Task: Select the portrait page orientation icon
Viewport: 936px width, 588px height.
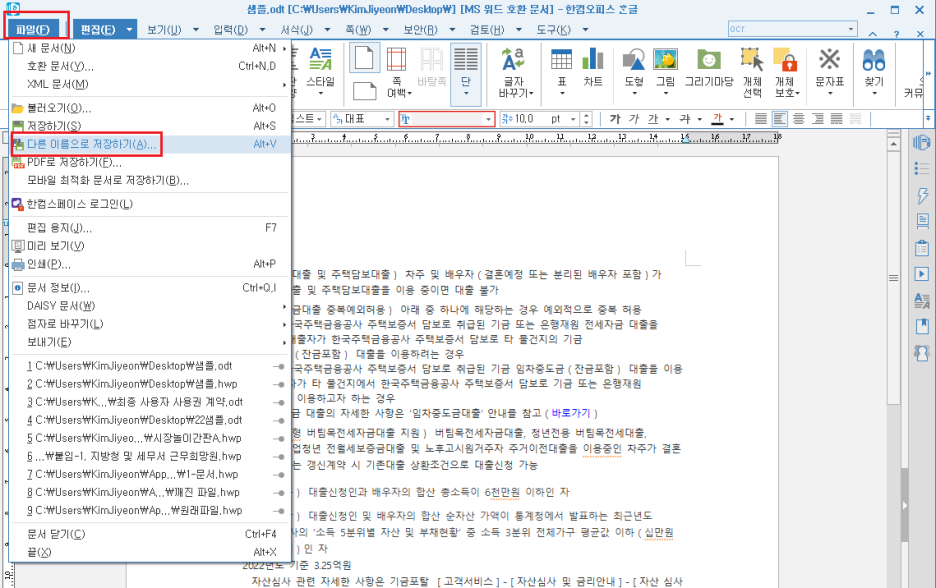Action: [x=364, y=59]
